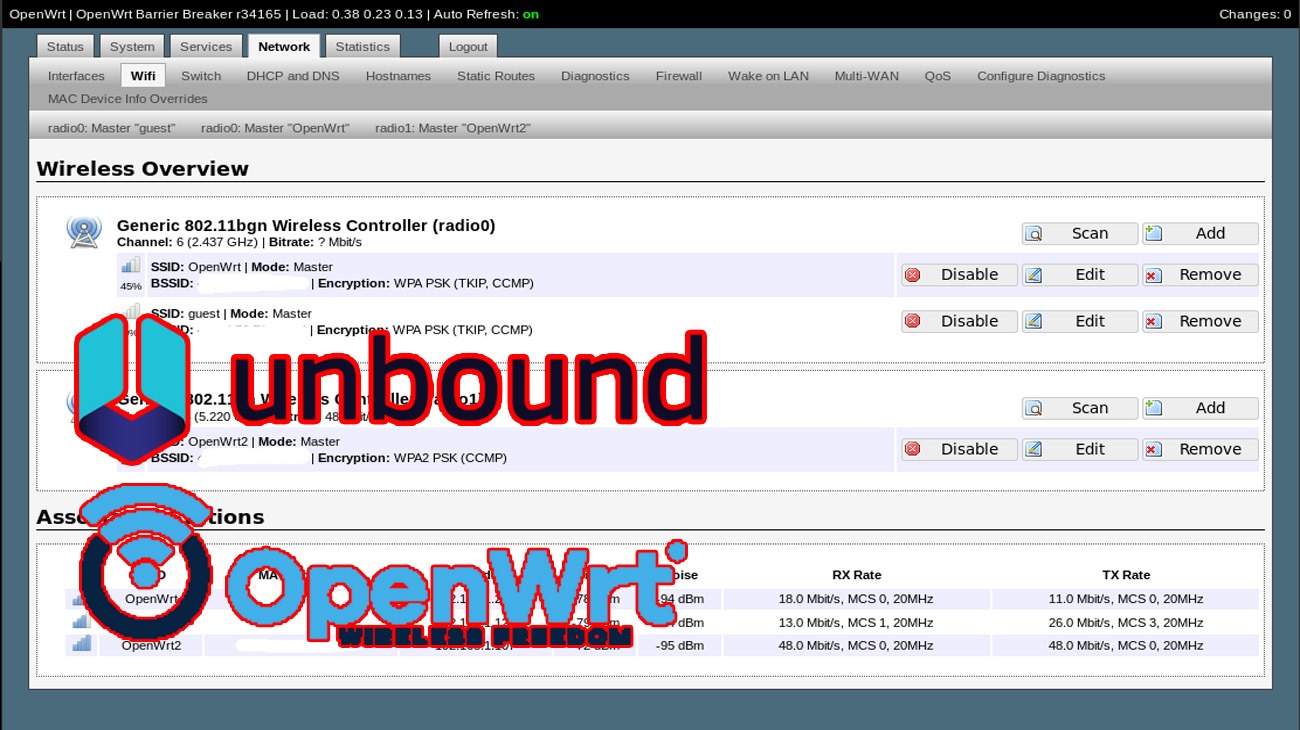Open the Switch submenu
The width and height of the screenshot is (1300, 730).
pos(201,76)
